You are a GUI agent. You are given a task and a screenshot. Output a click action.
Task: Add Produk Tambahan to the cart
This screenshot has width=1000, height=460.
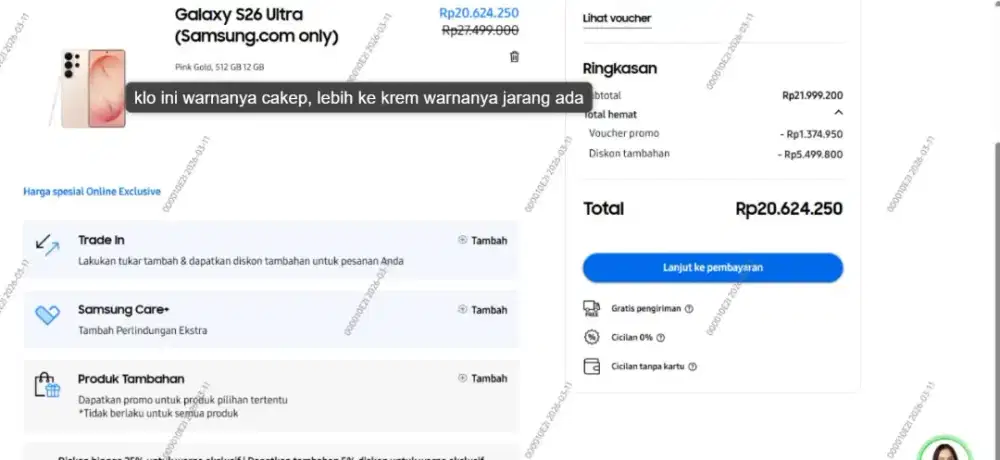[483, 378]
